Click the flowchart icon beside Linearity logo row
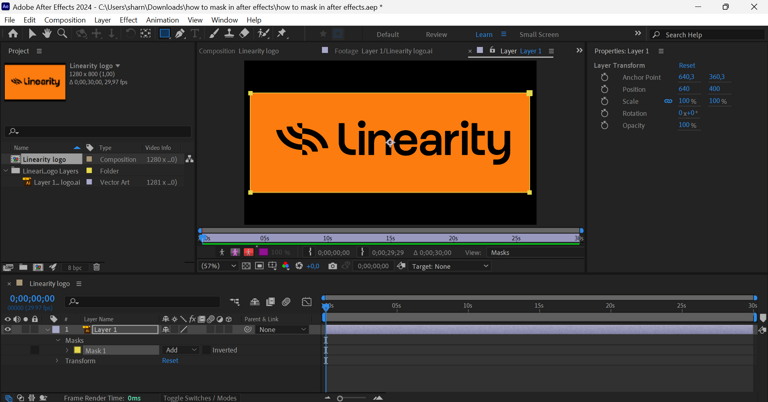 pos(189,159)
